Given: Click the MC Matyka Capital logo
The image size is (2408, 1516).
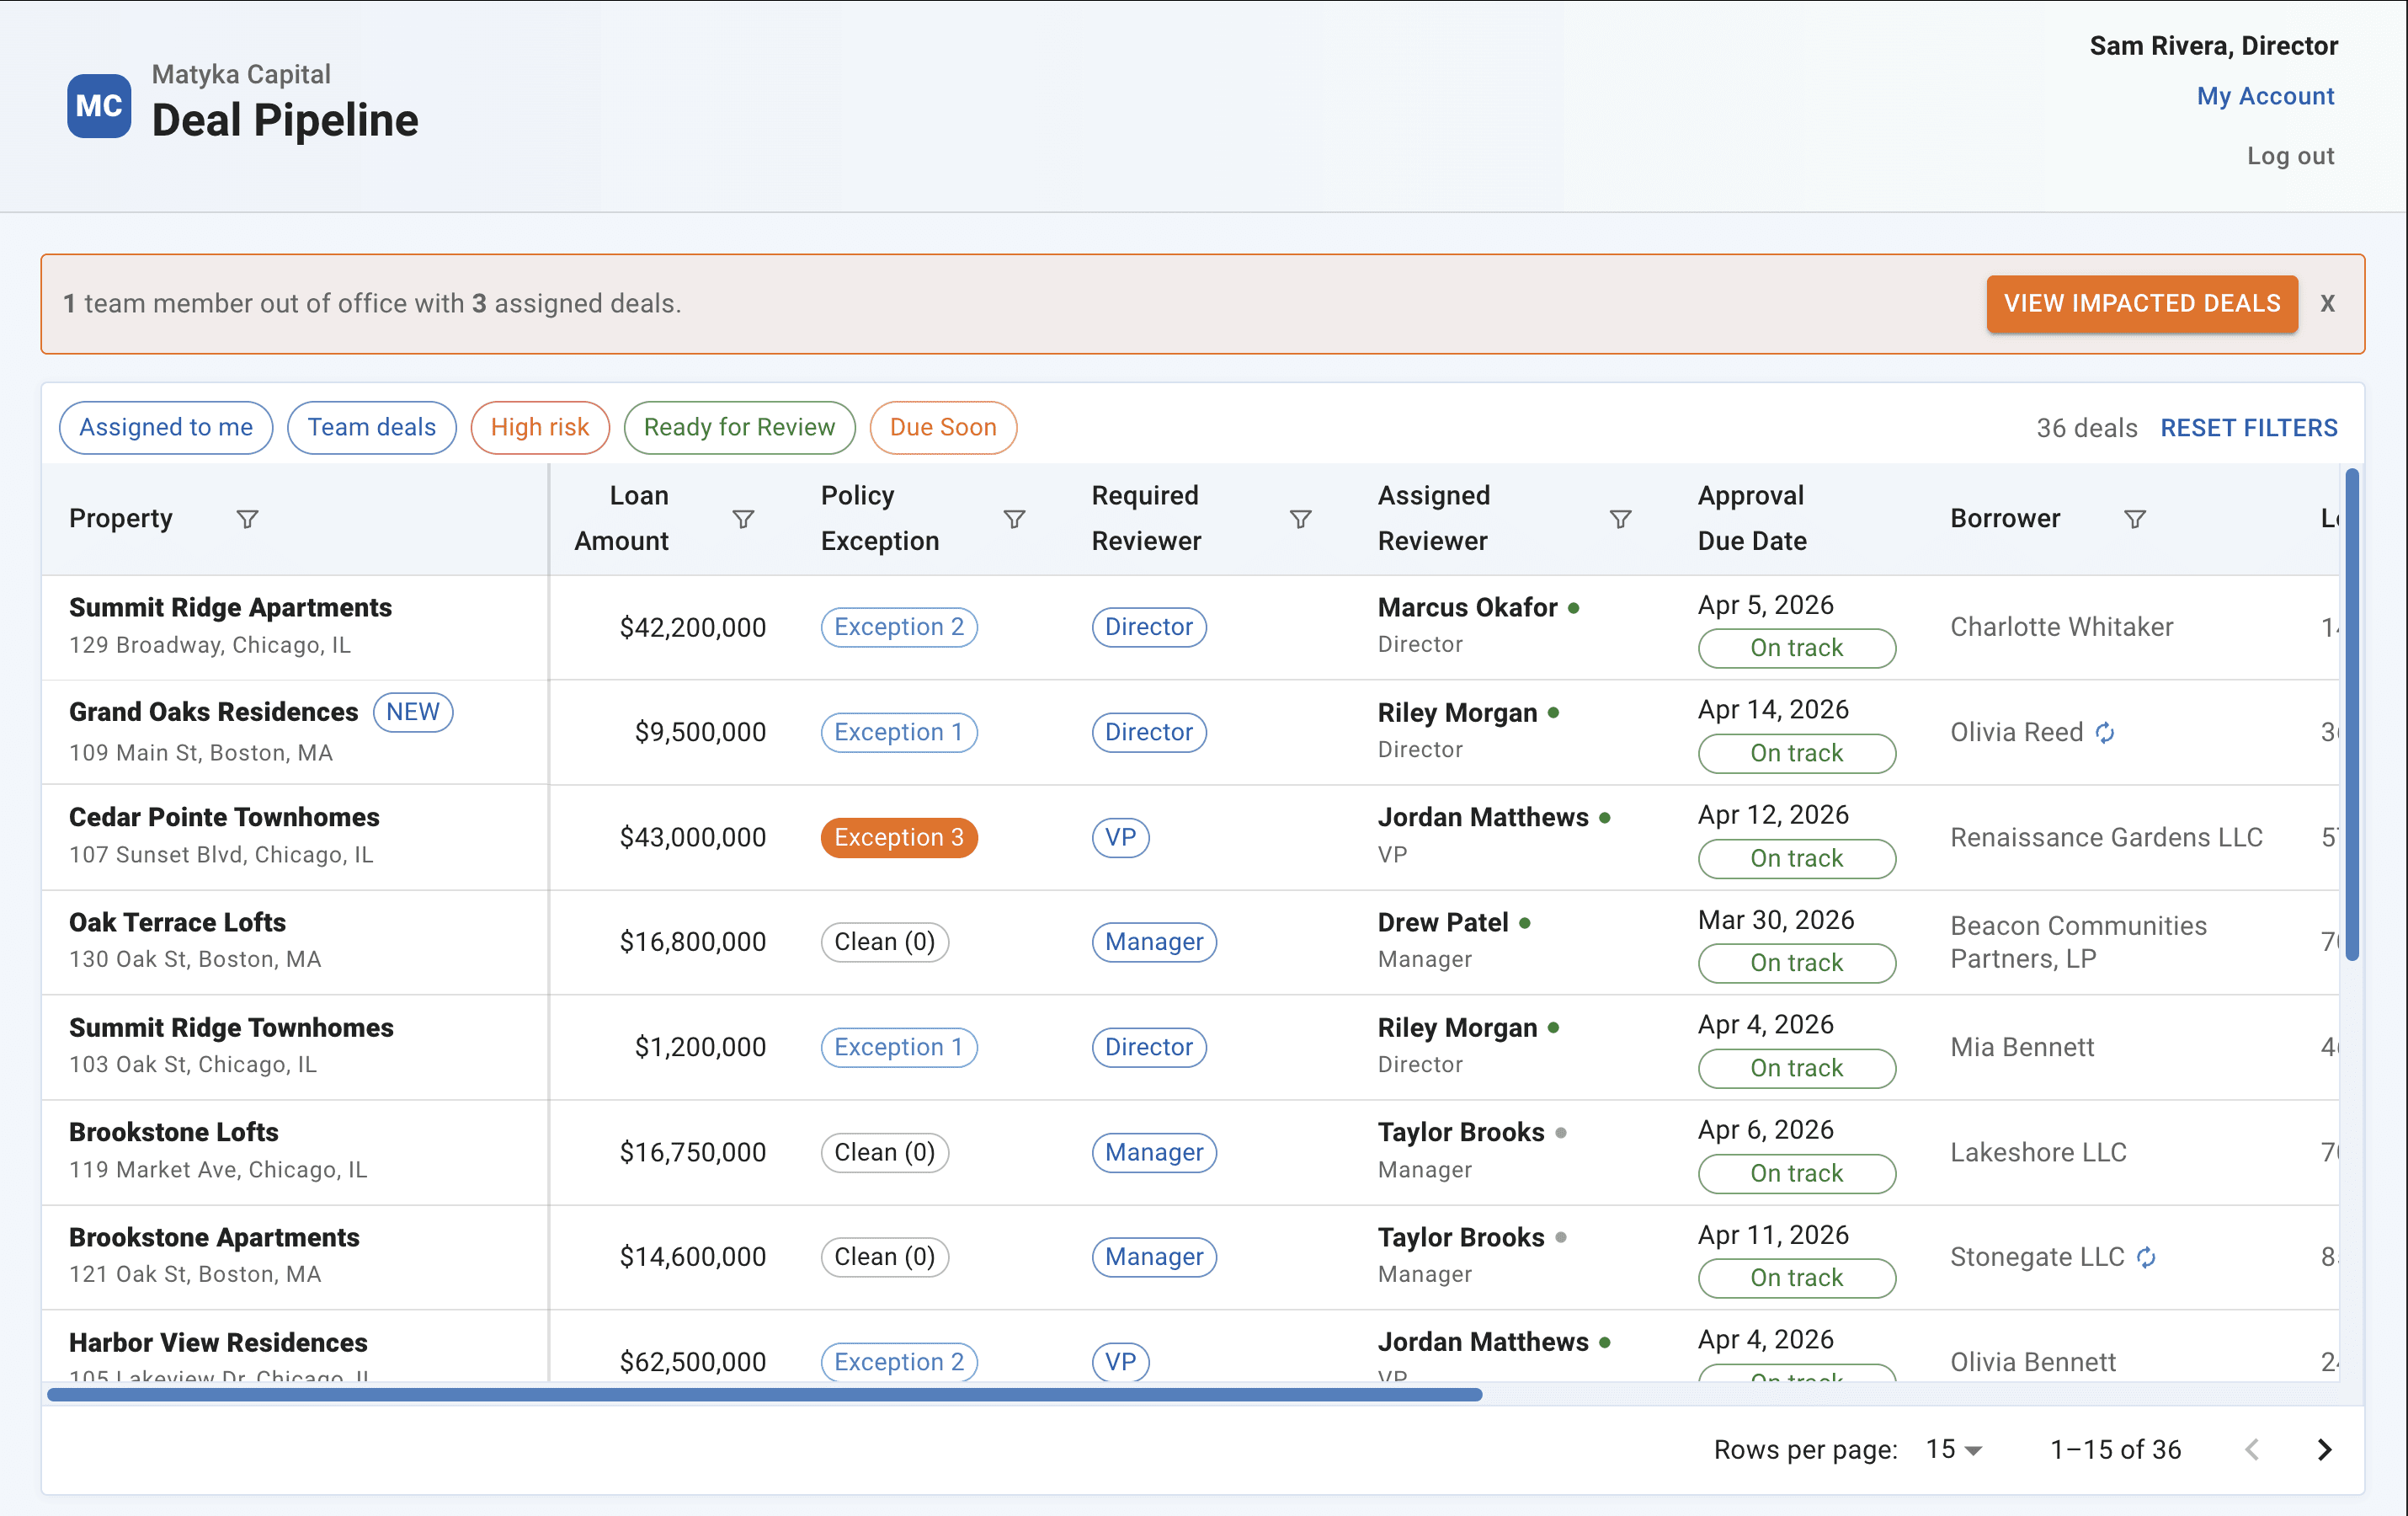Looking at the screenshot, I should tap(99, 106).
